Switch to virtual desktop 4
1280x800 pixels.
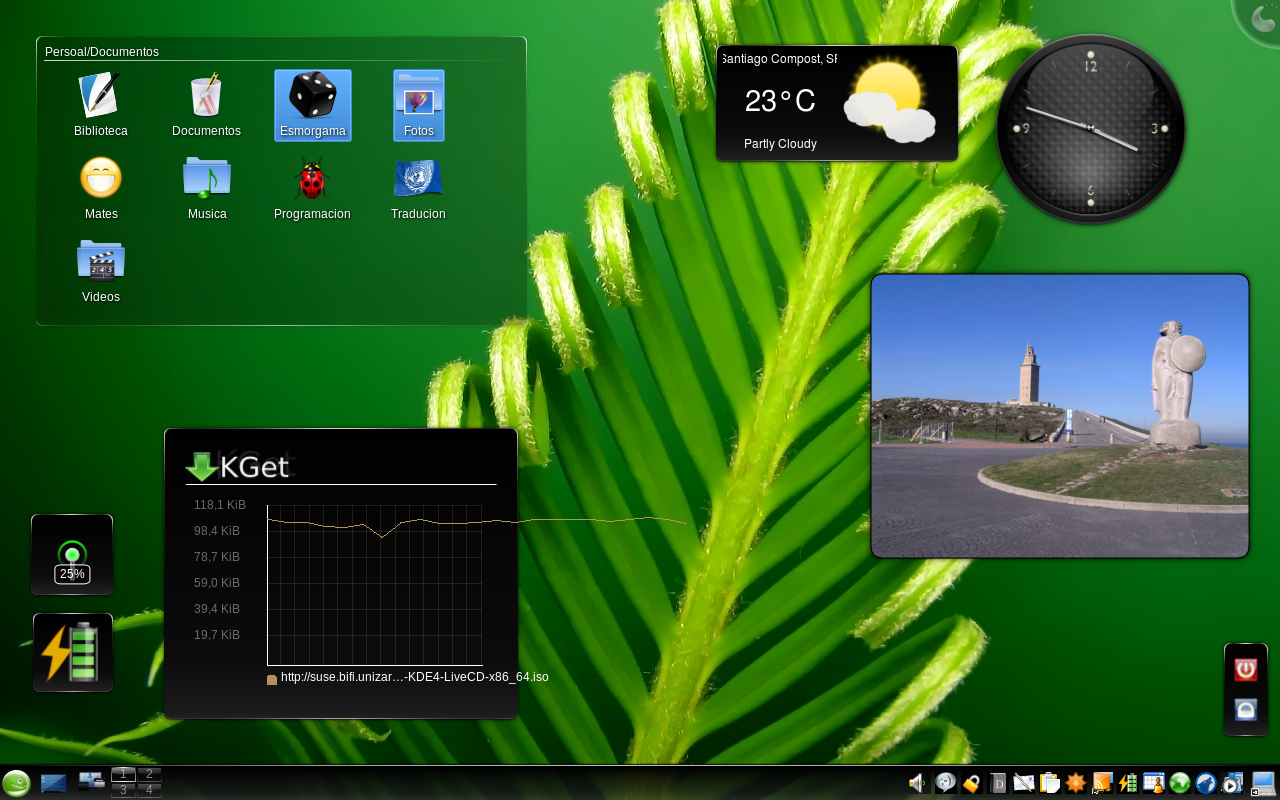tap(149, 790)
